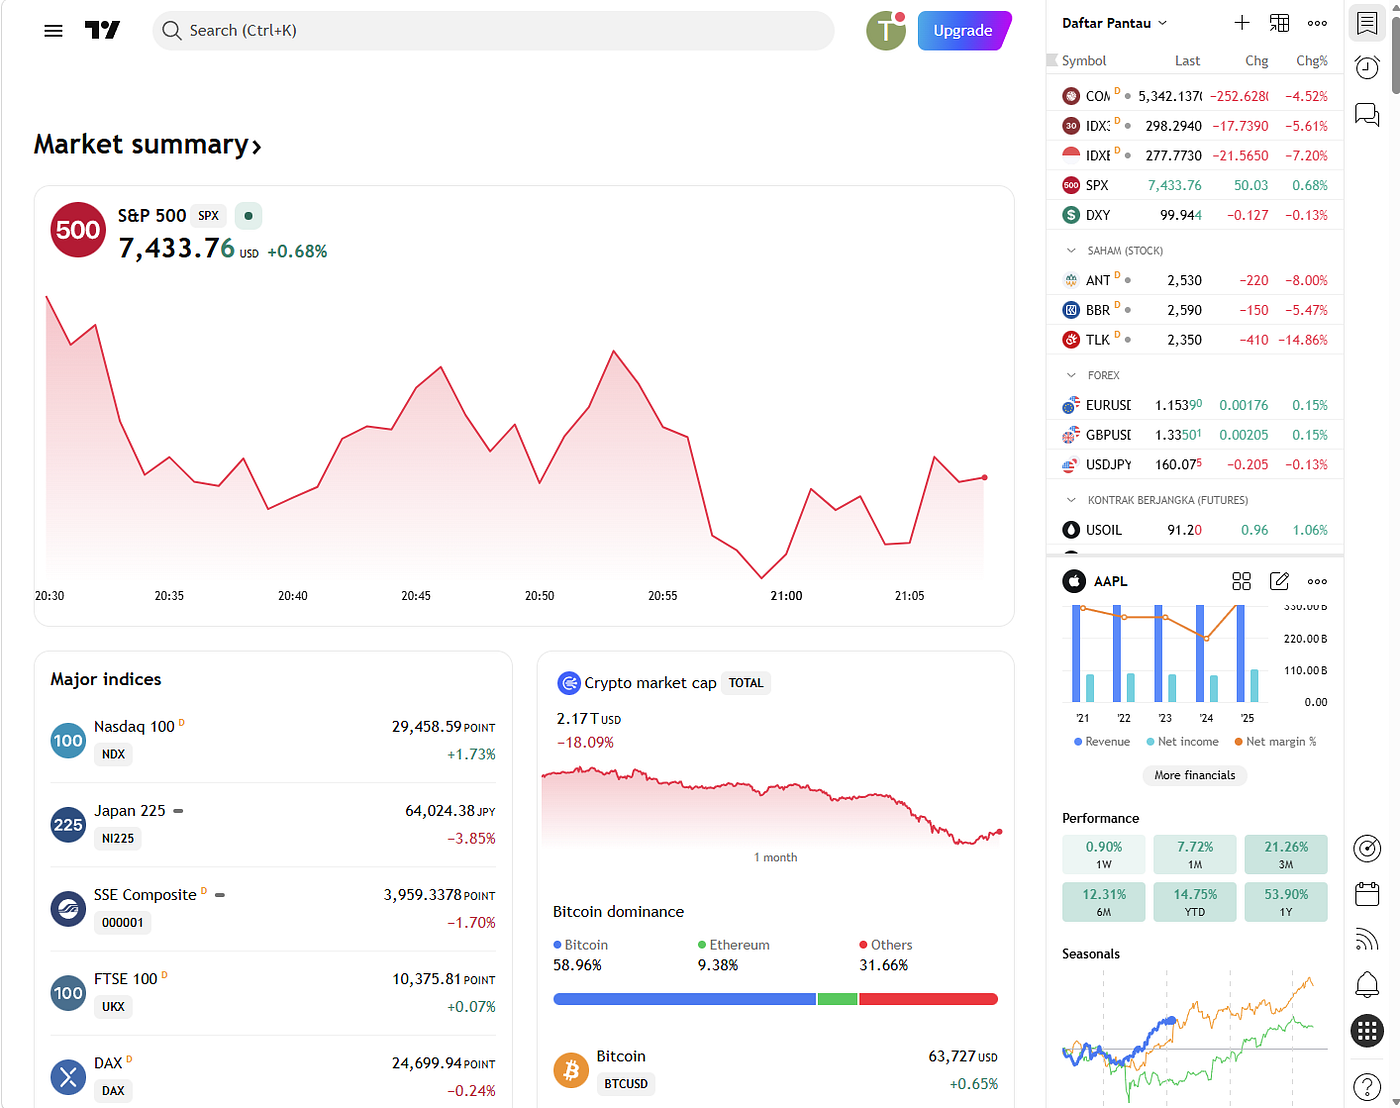This screenshot has height=1108, width=1400.
Task: Toggle the Net margin % legend series
Action: (1275, 742)
